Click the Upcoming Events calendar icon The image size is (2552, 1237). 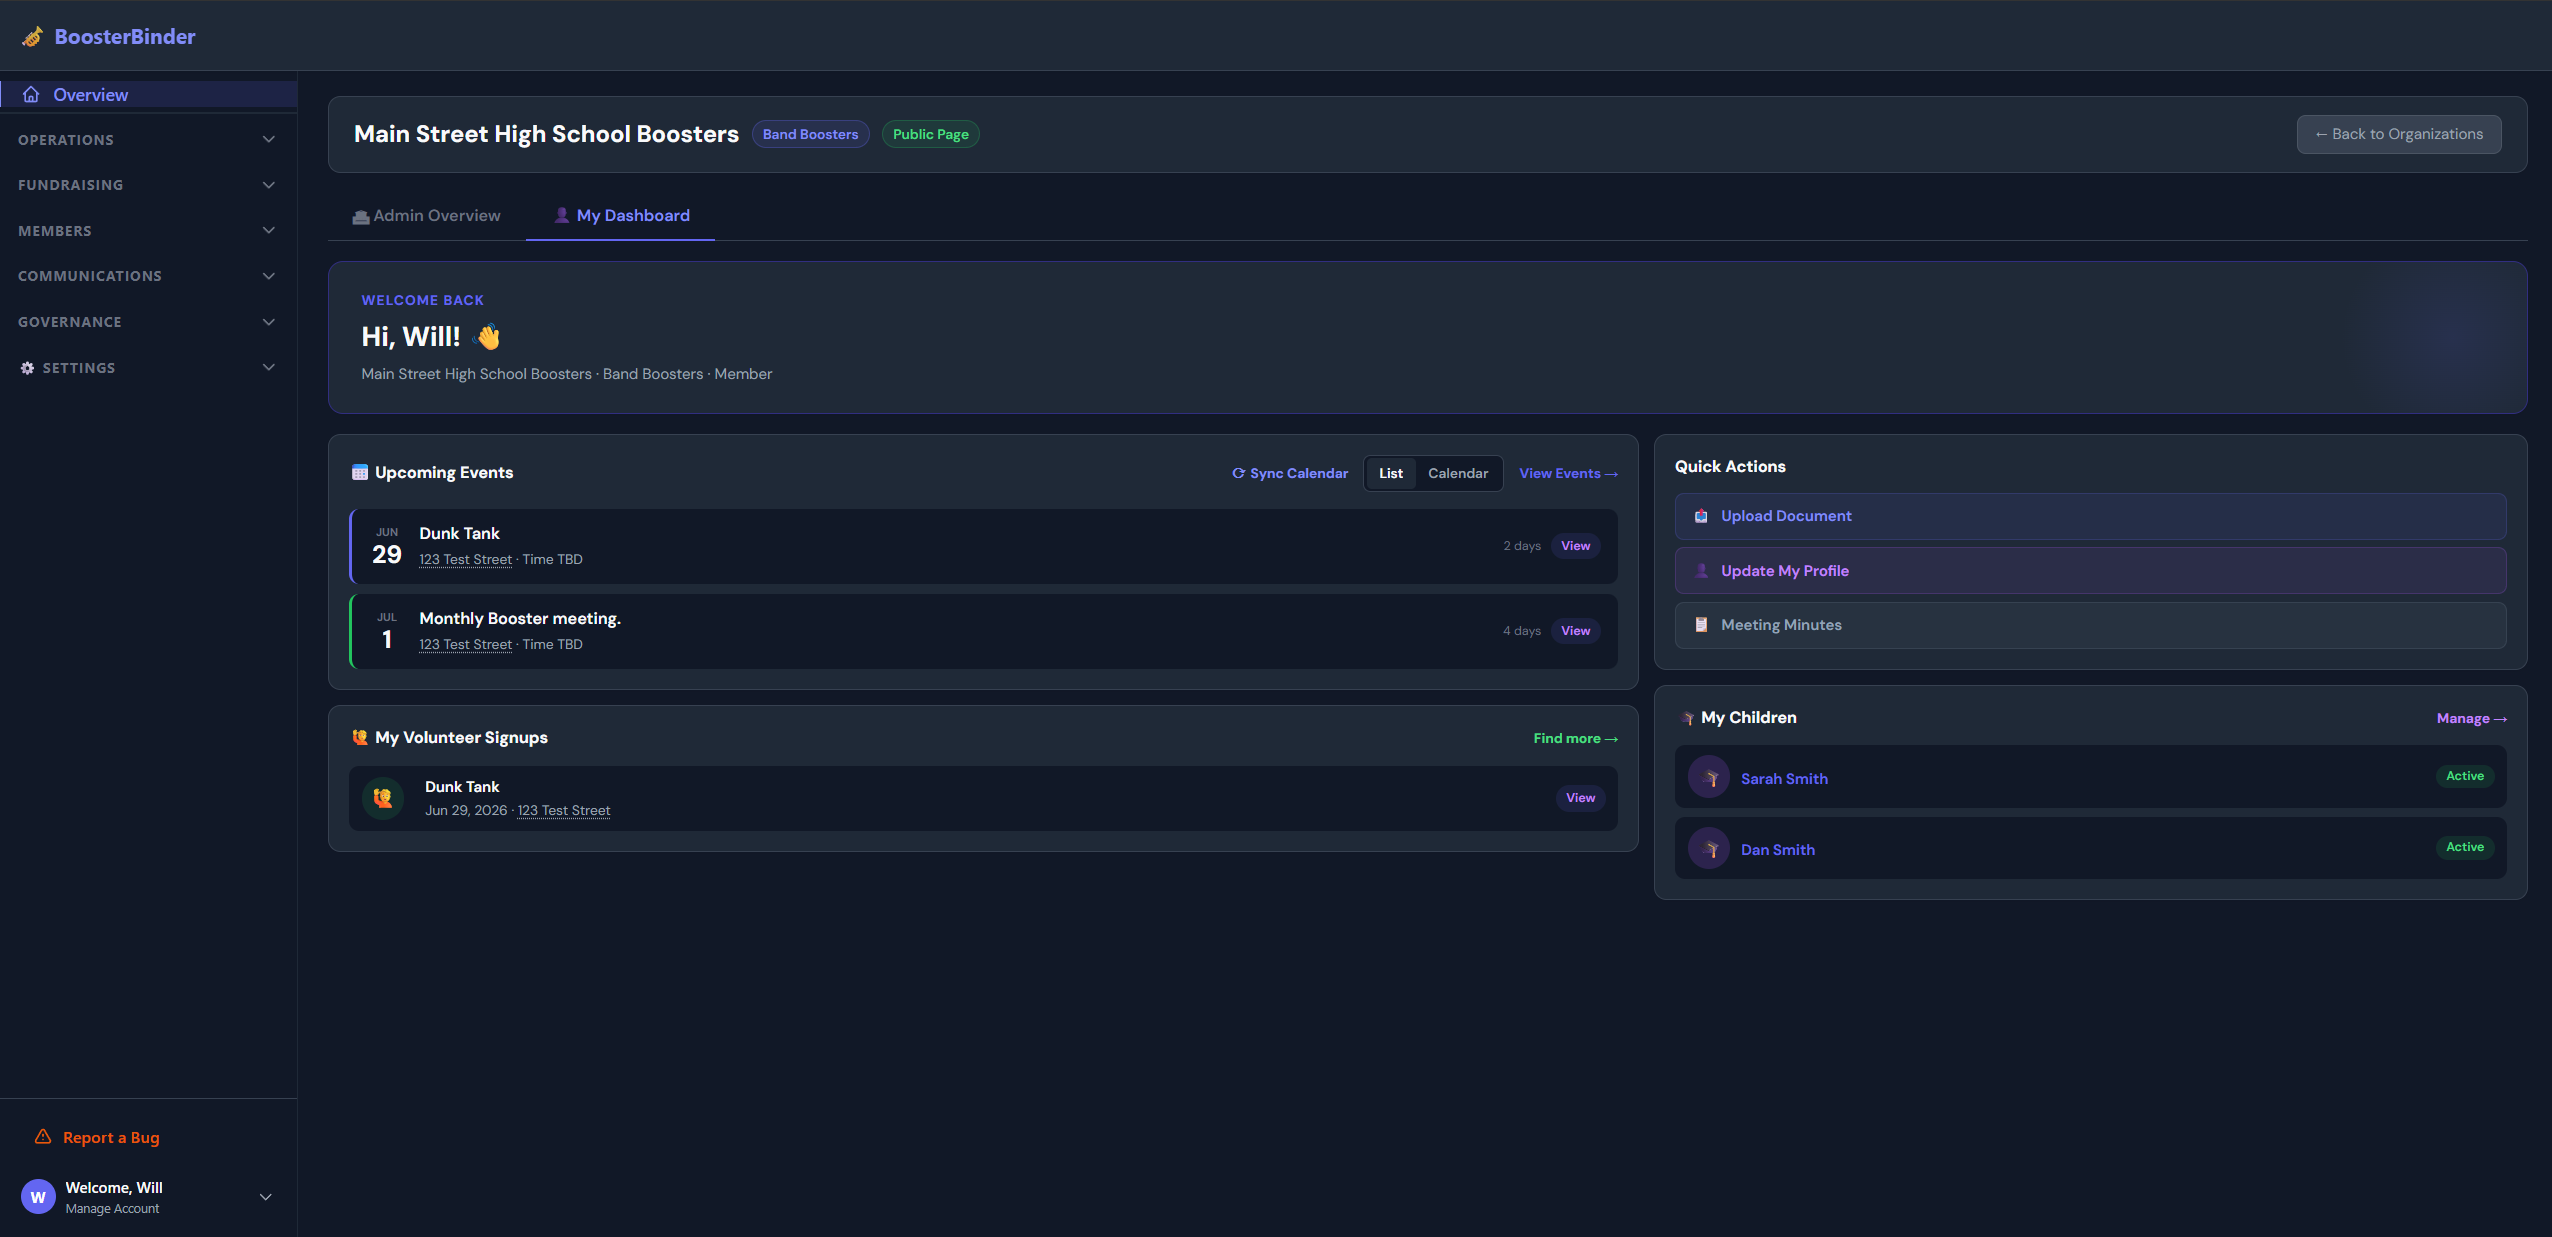point(360,473)
